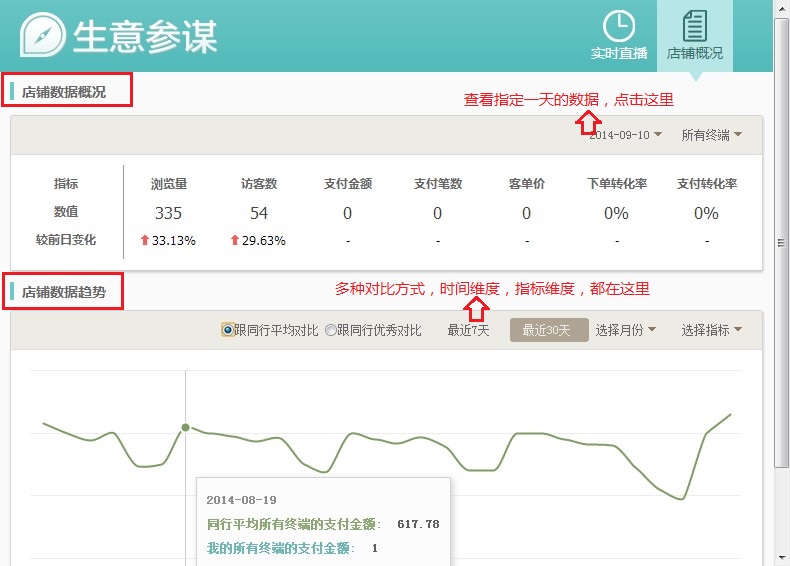The image size is (790, 566).
Task: Click the tooltip value 617.78
Action: point(418,524)
